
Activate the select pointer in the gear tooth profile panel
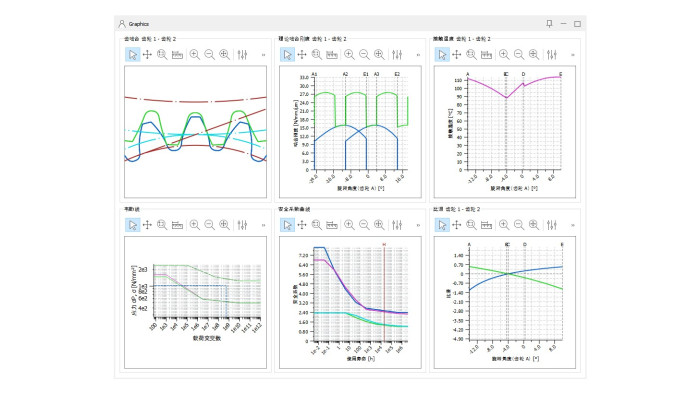[133, 54]
